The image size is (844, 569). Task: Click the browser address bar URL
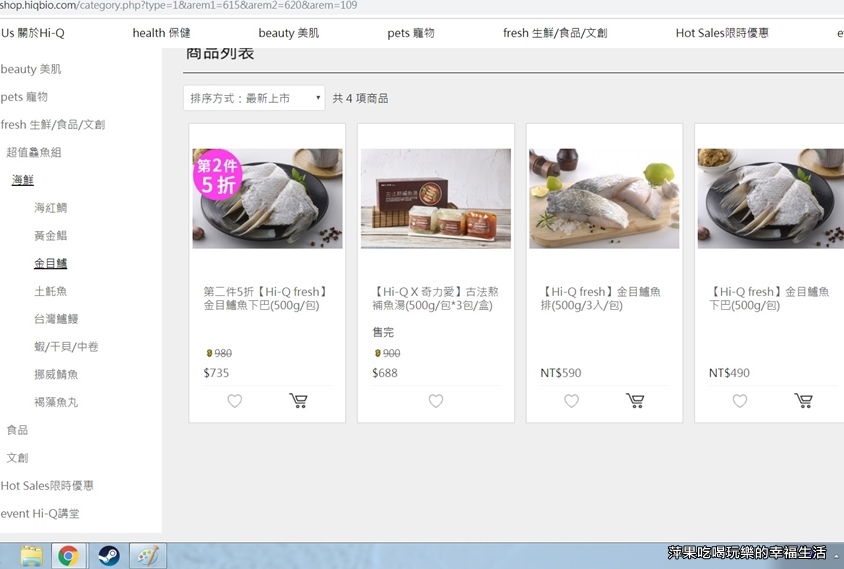click(x=179, y=6)
